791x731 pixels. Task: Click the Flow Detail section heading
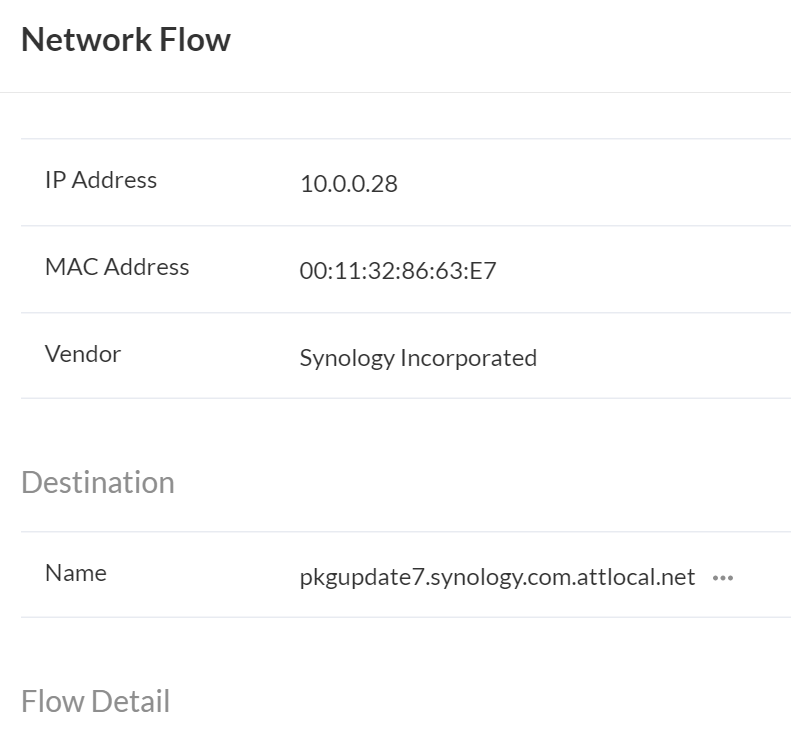(95, 701)
